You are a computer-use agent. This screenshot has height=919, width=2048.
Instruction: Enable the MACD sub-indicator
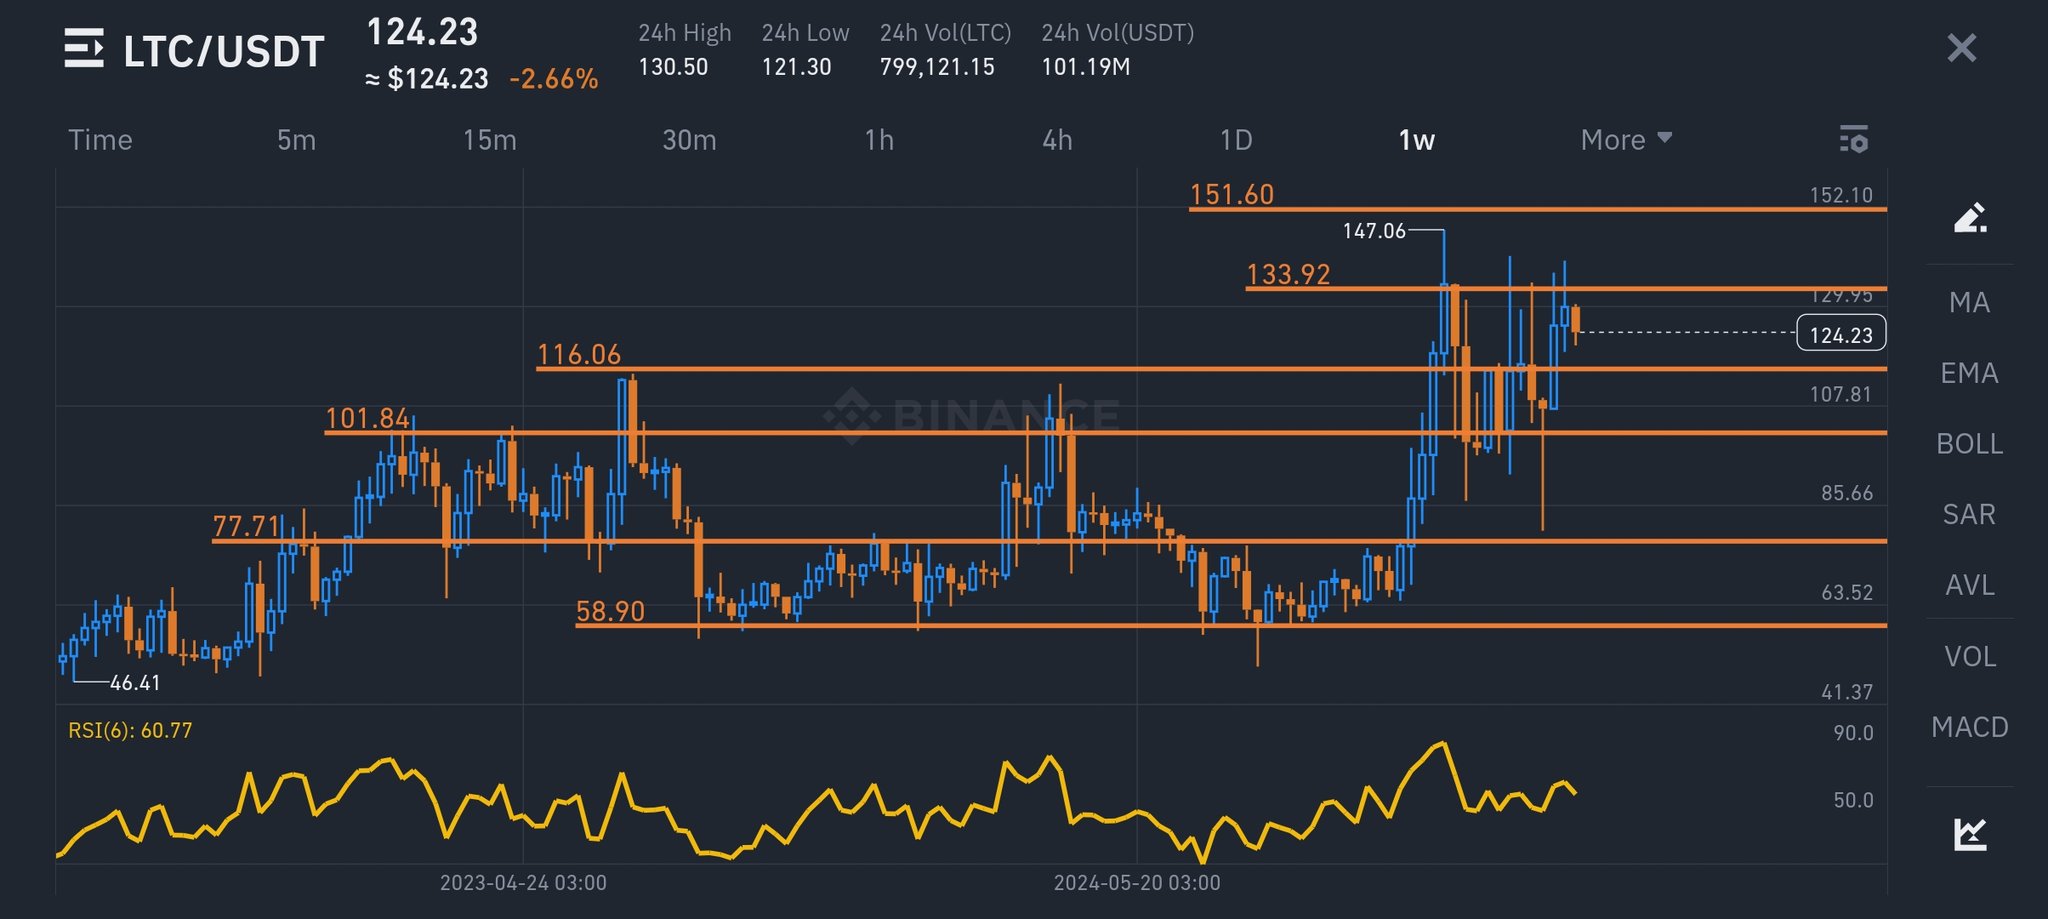(1969, 727)
